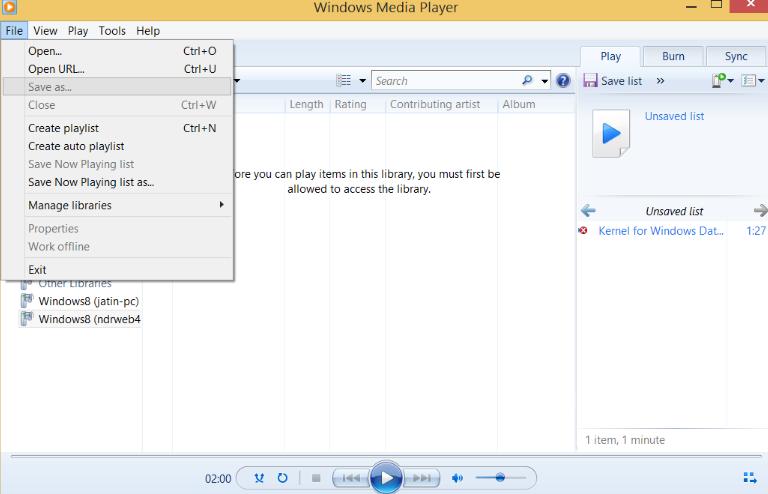Turn shuffle on
This screenshot has height=494, width=768.
(259, 478)
